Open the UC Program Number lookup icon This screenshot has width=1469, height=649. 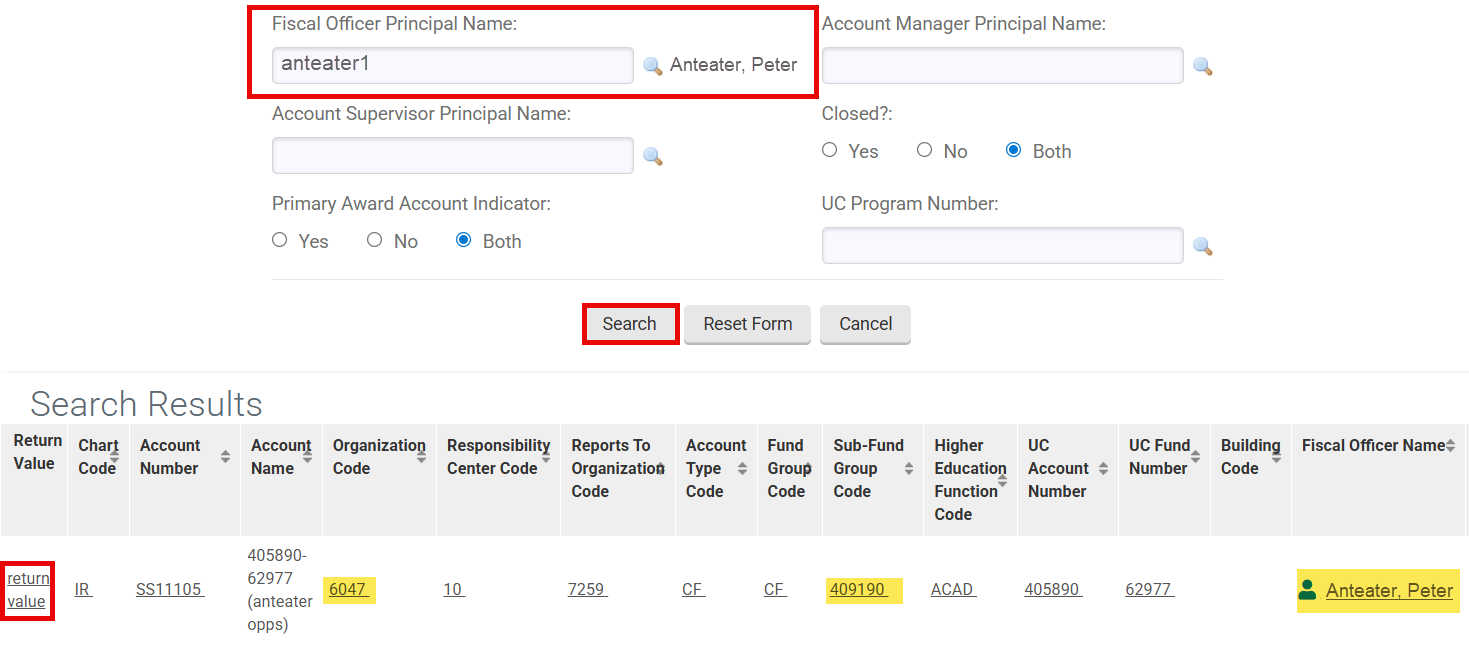pos(1203,246)
